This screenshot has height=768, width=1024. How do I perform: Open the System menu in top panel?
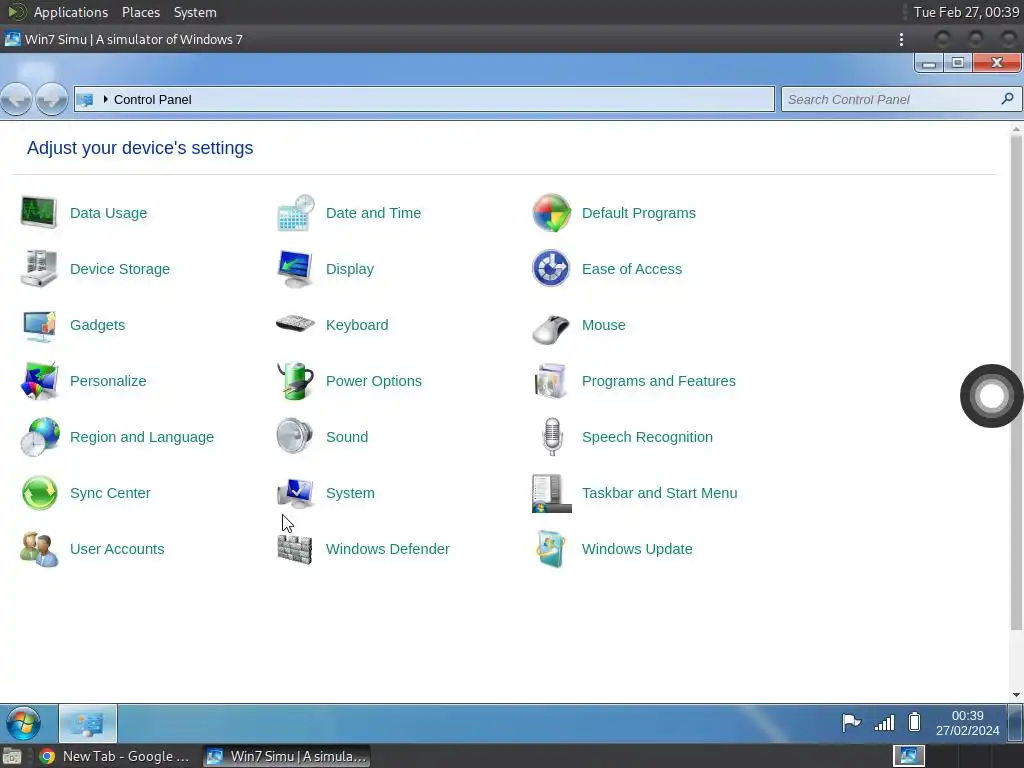(x=195, y=12)
